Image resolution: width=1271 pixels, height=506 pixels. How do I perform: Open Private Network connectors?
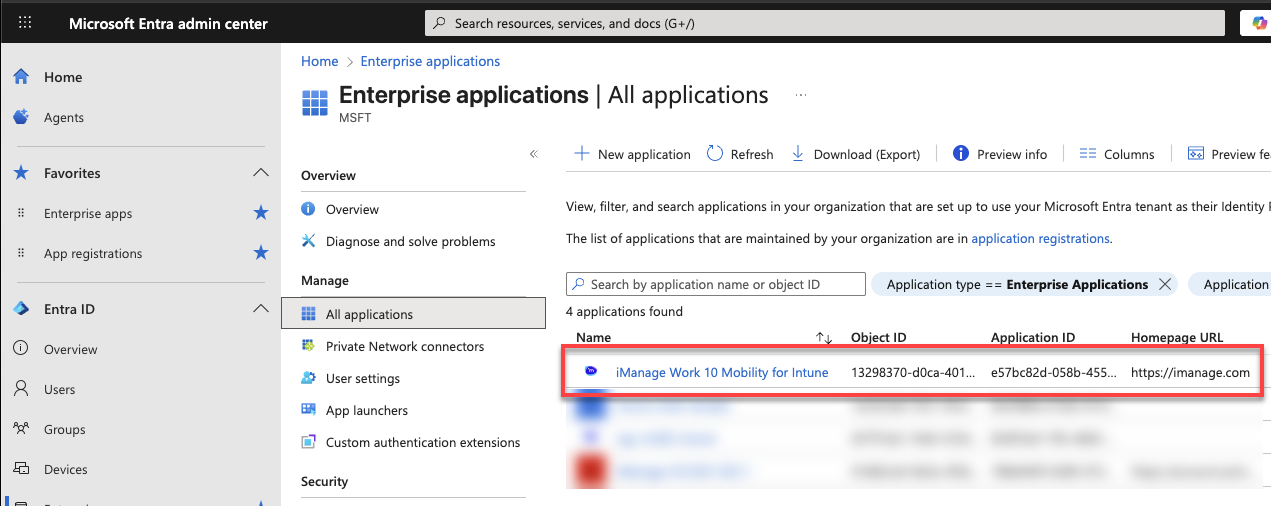[x=404, y=346]
